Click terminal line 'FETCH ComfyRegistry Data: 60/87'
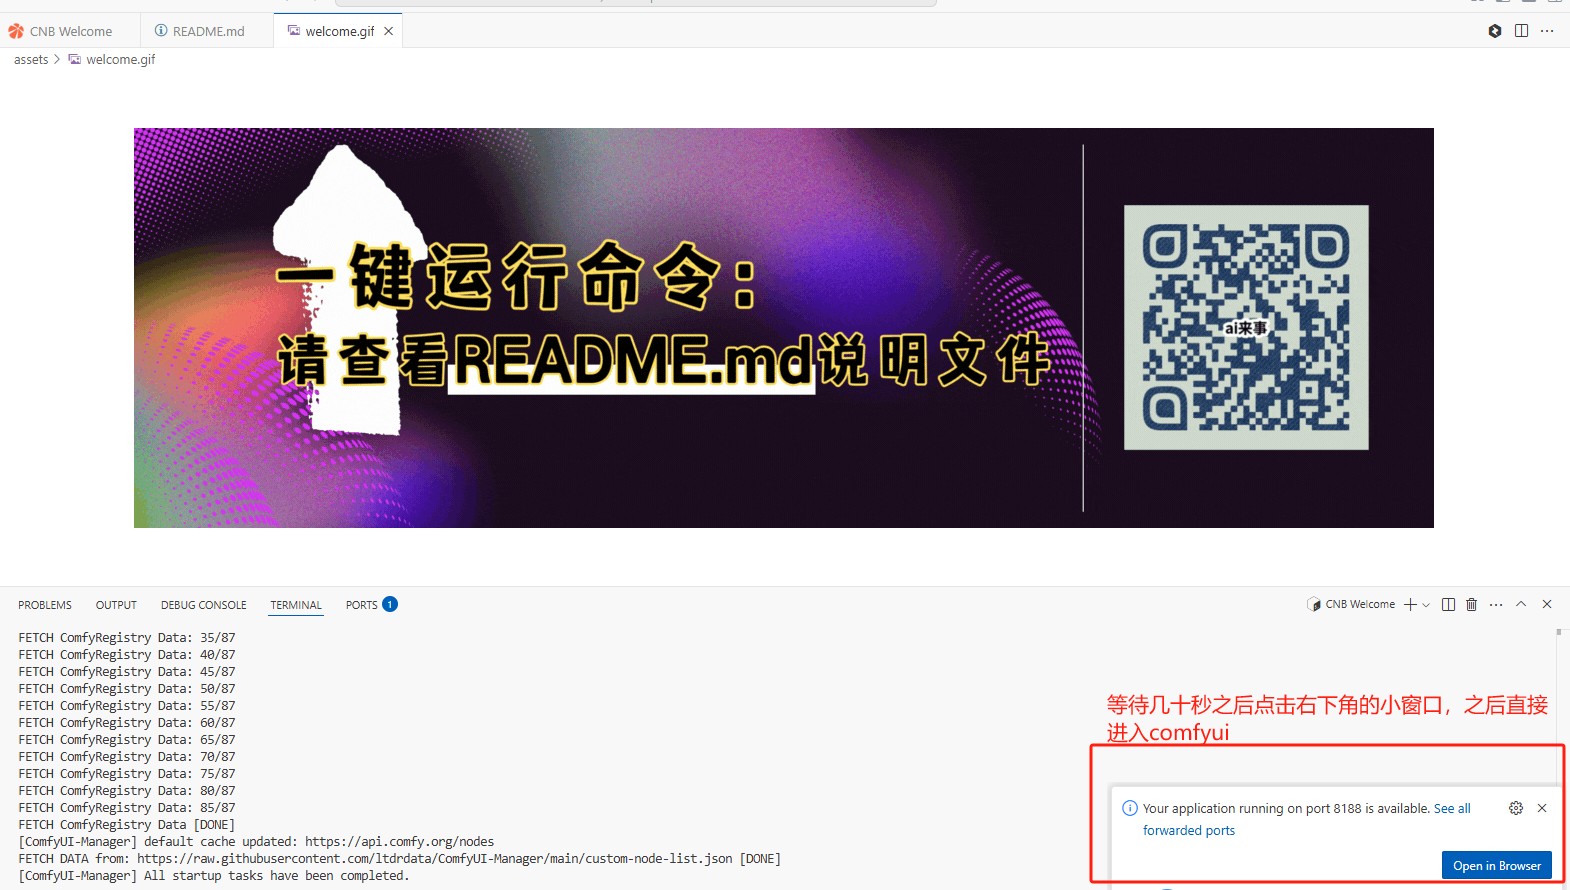Viewport: 1570px width, 890px height. [x=127, y=723]
